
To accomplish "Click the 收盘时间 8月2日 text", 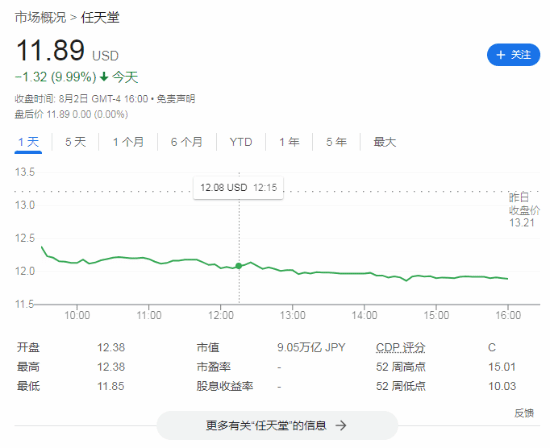I will pos(51,99).
